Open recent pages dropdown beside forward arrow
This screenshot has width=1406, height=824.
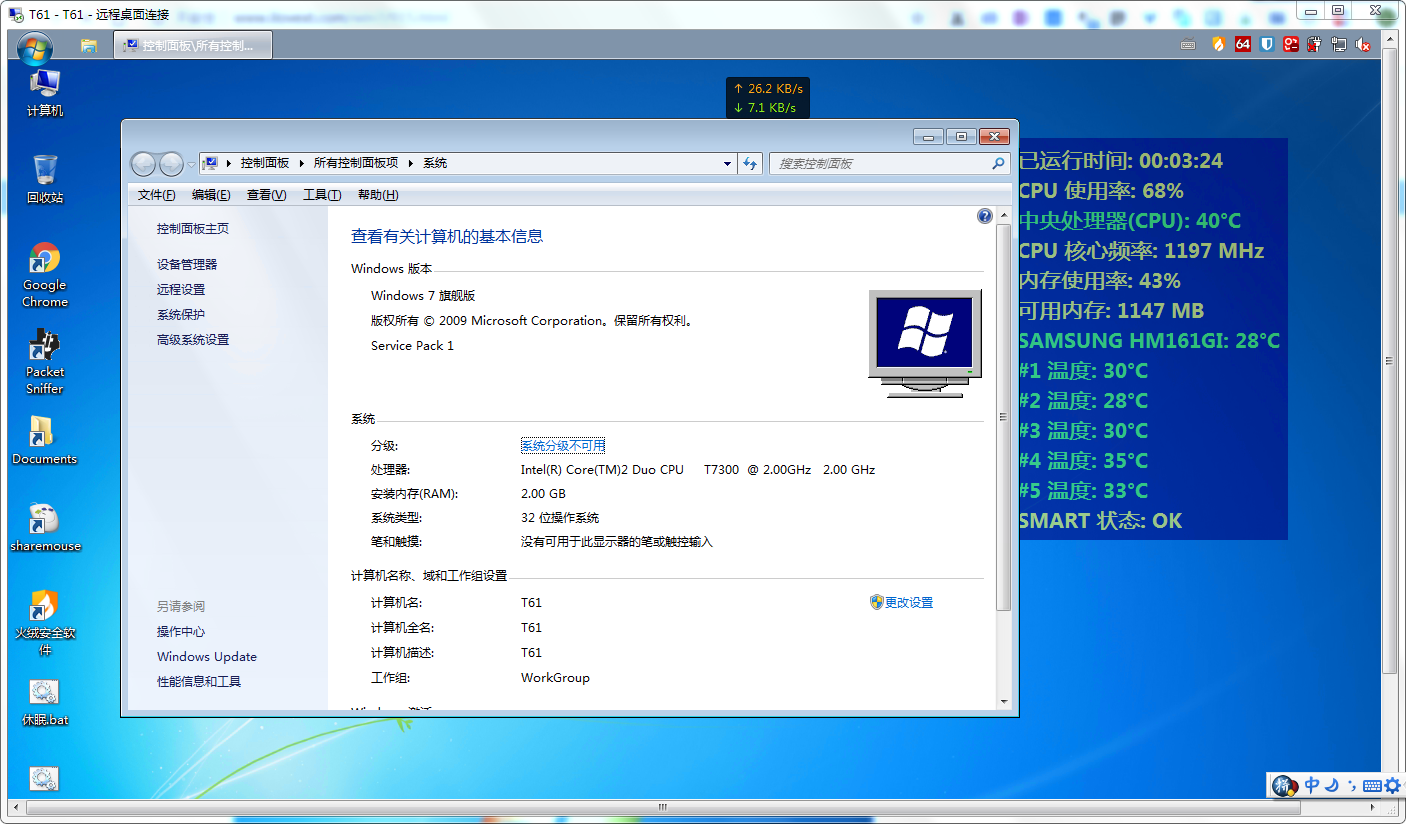tap(191, 164)
